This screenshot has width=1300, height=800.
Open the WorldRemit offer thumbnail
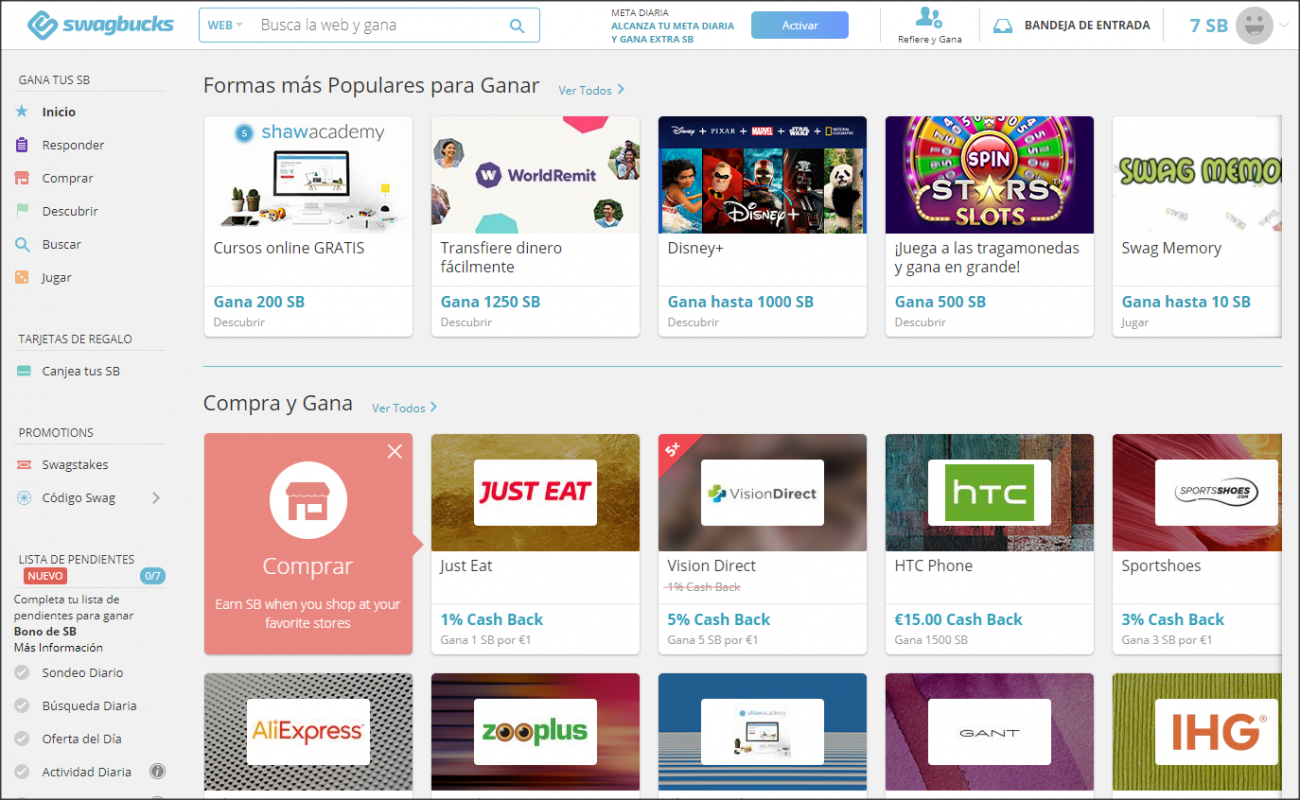tap(535, 175)
